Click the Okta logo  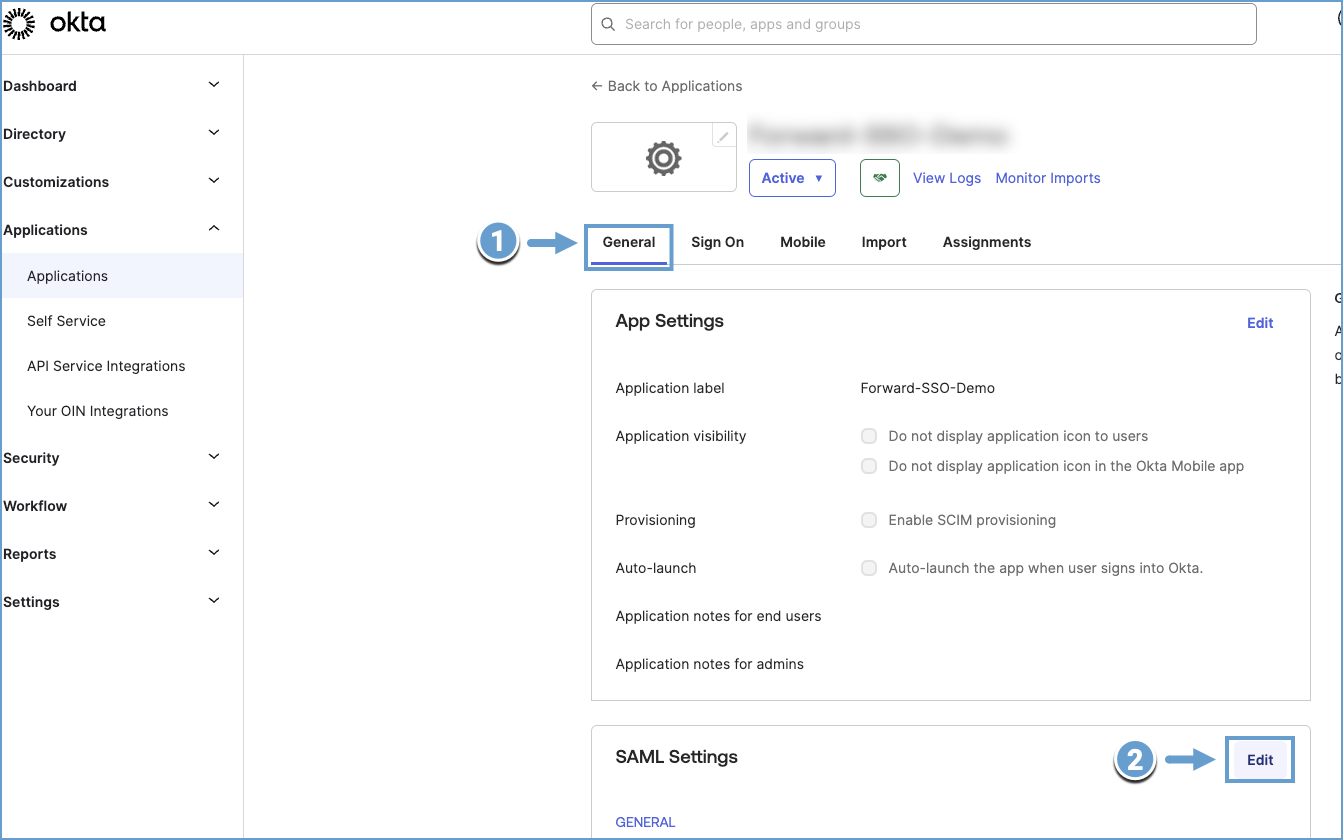pyautogui.click(x=55, y=23)
